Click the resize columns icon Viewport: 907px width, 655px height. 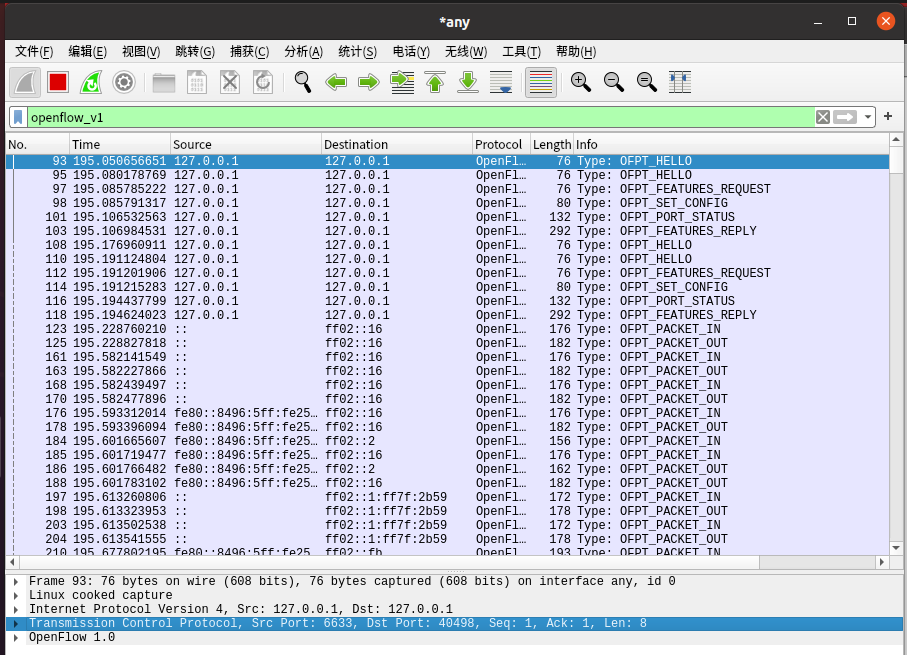coord(680,82)
